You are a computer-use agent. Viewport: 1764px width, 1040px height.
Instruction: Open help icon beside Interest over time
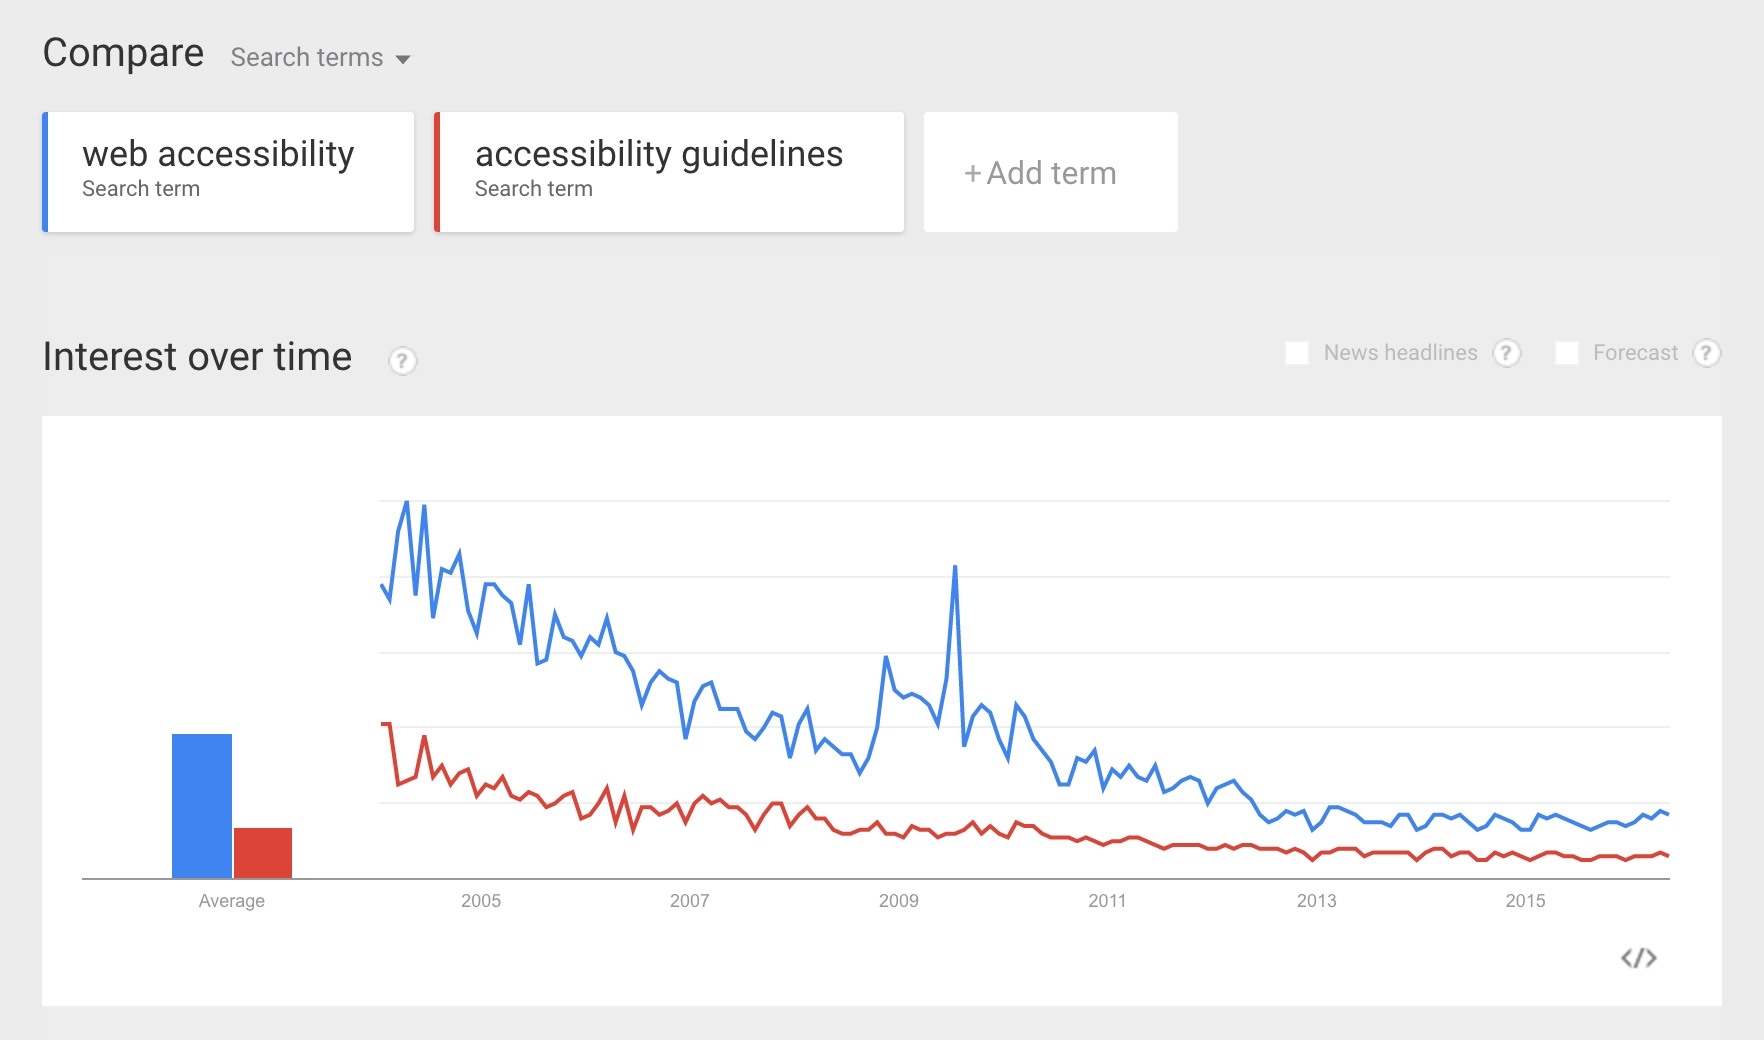point(402,360)
